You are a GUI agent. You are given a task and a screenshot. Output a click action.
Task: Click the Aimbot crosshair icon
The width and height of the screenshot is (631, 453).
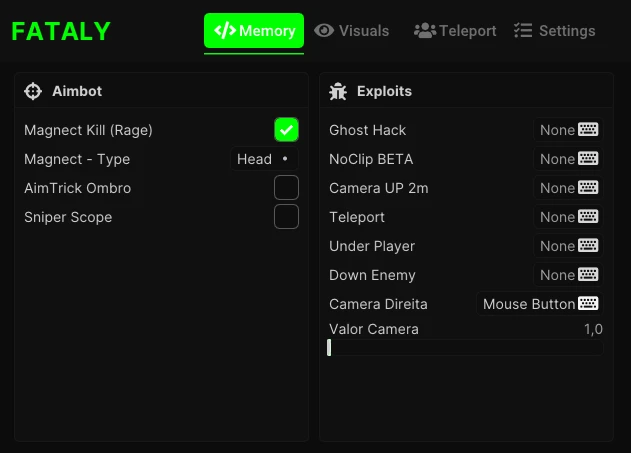33,91
